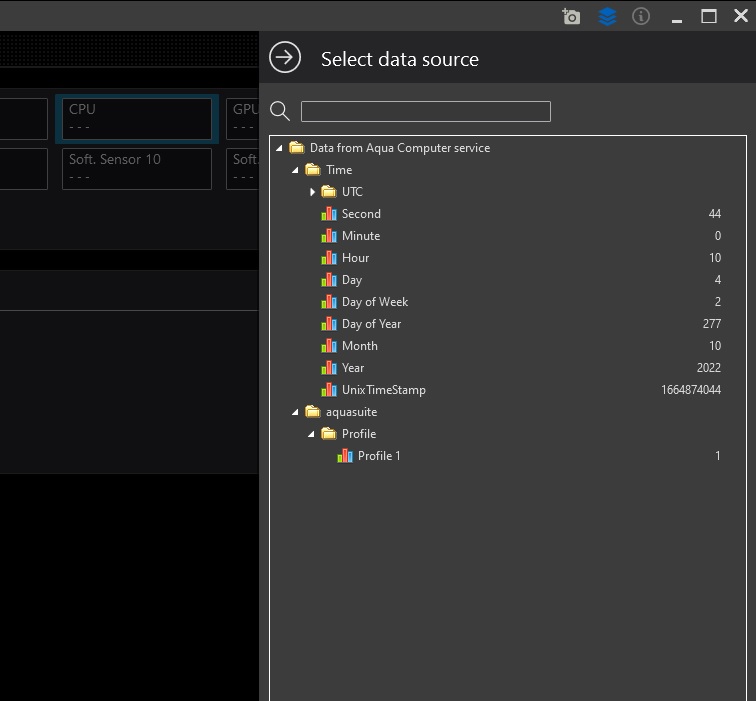
Task: Click the chart icon beside UnixTimeStamp
Action: 329,390
